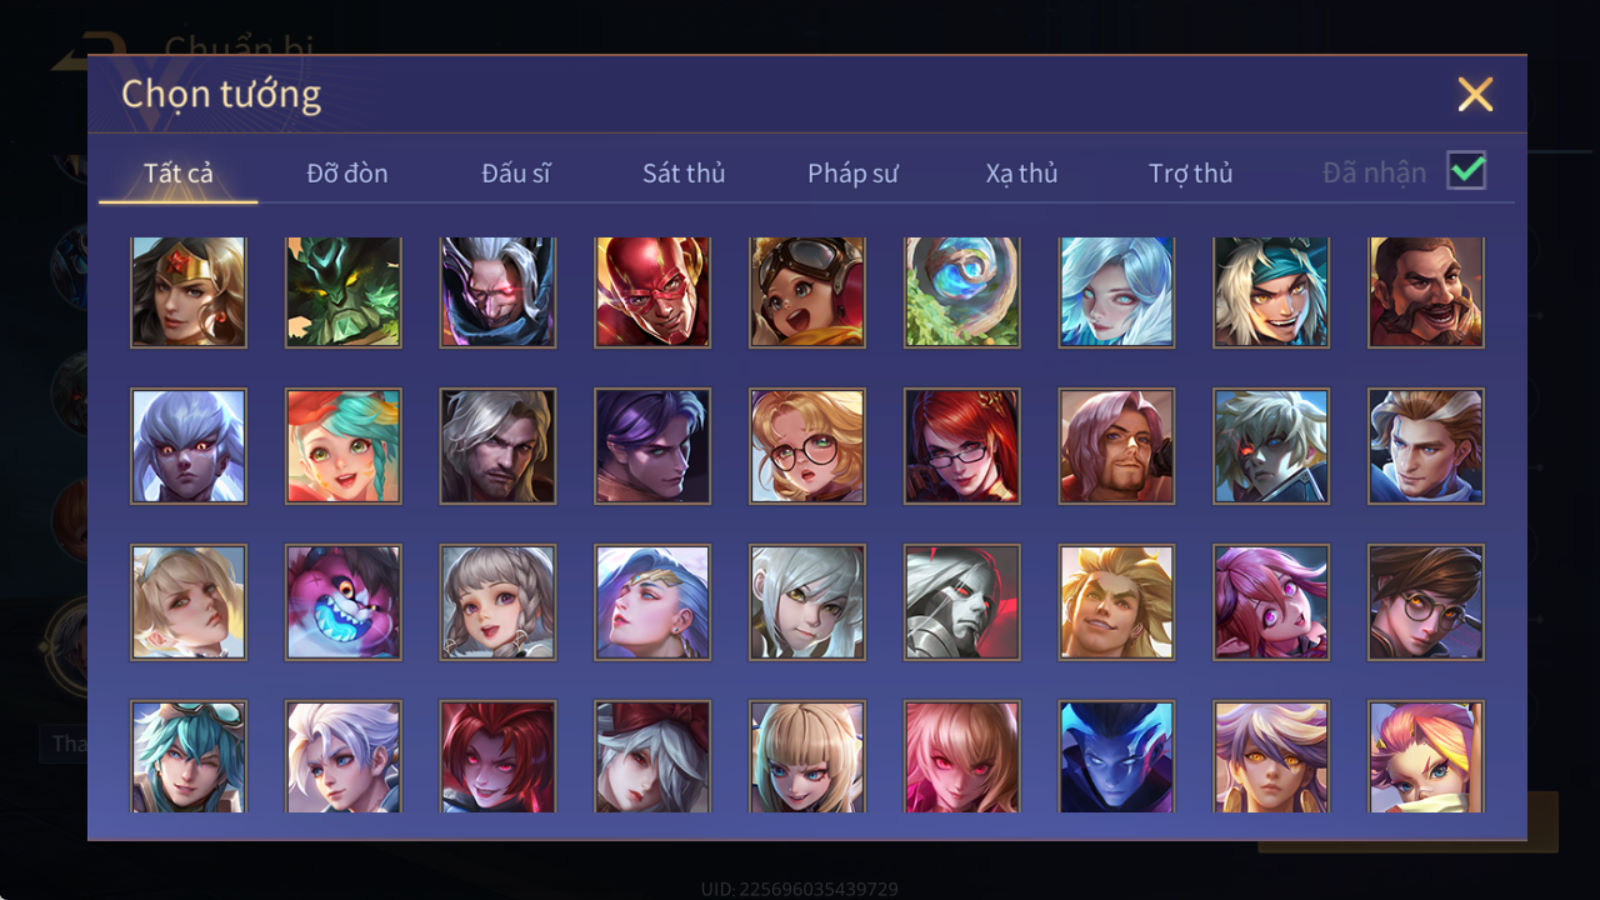Open the Đấu sĩ tab
The height and width of the screenshot is (900, 1600).
[x=515, y=173]
